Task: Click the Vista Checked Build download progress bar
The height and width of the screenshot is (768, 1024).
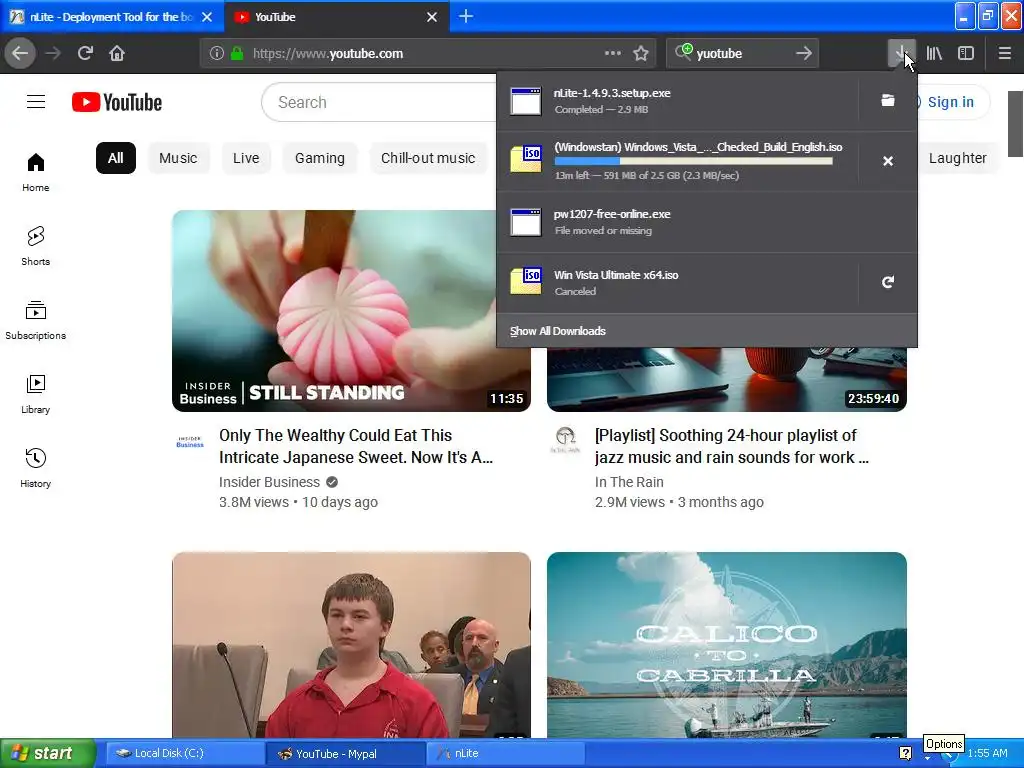Action: [694, 161]
